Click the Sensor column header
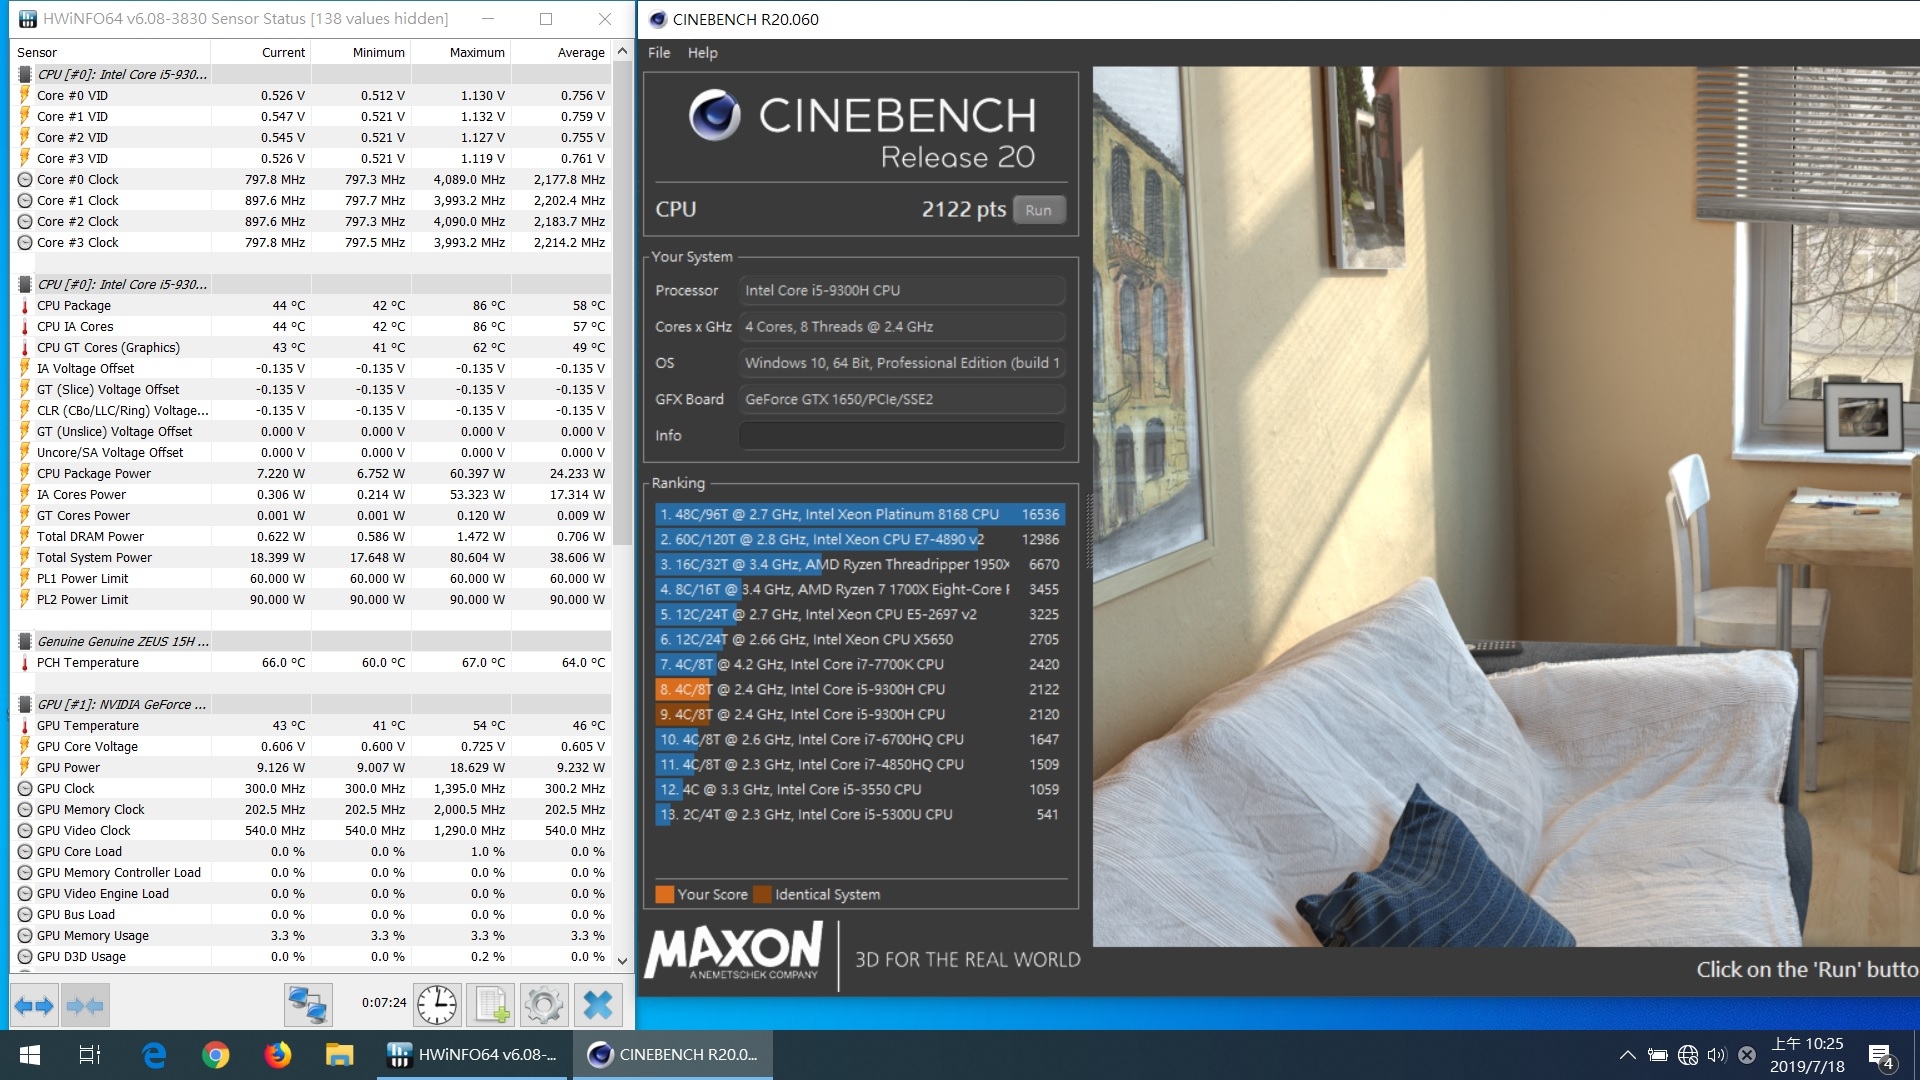This screenshot has width=1920, height=1080. pyautogui.click(x=111, y=52)
